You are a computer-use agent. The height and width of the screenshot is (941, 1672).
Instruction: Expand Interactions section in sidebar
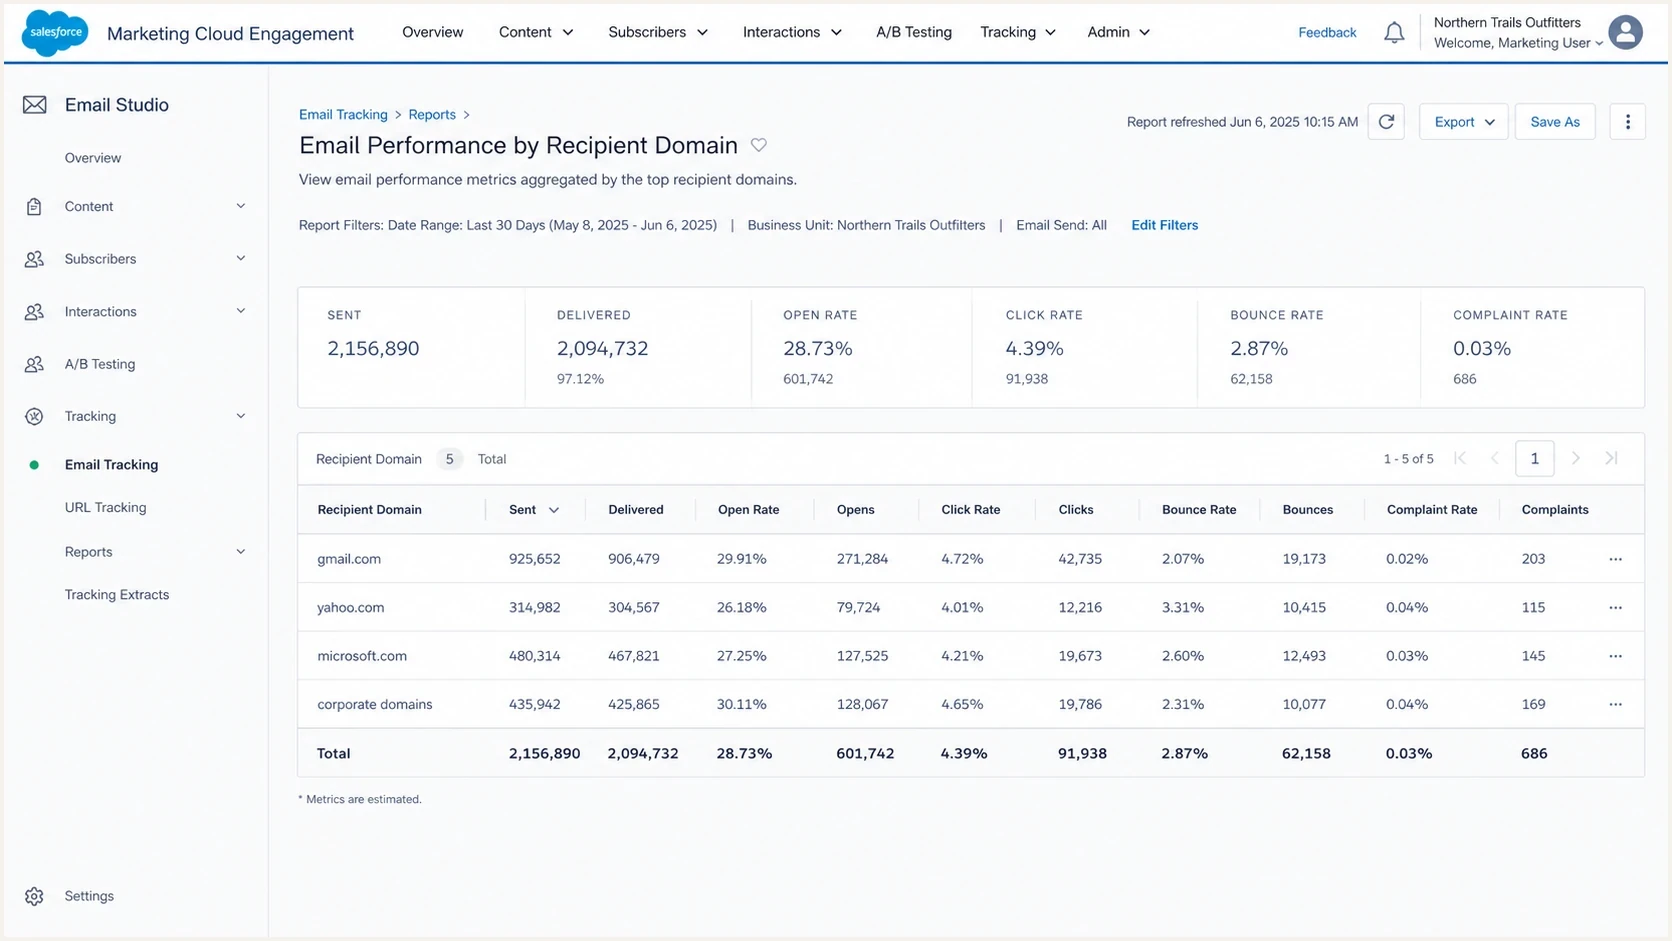pos(241,311)
